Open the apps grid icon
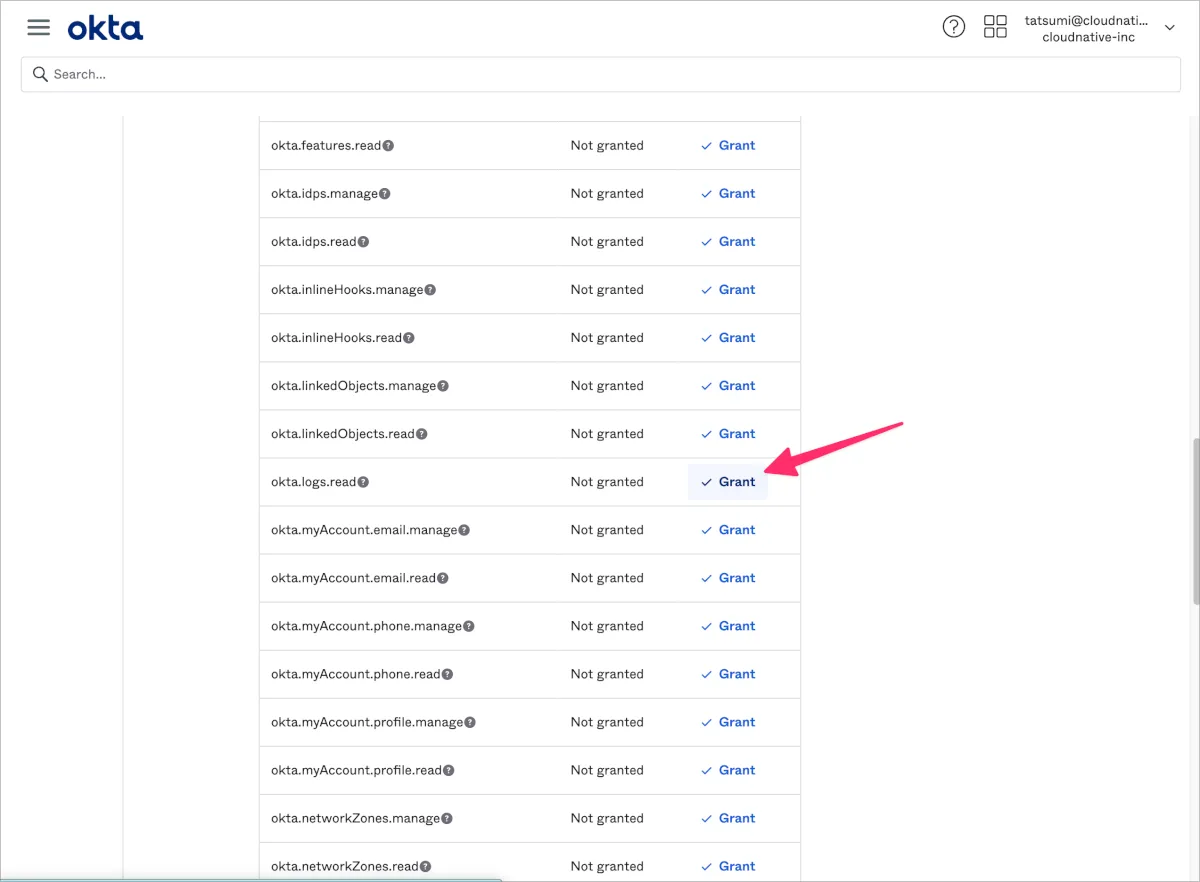1200x882 pixels. point(995,27)
